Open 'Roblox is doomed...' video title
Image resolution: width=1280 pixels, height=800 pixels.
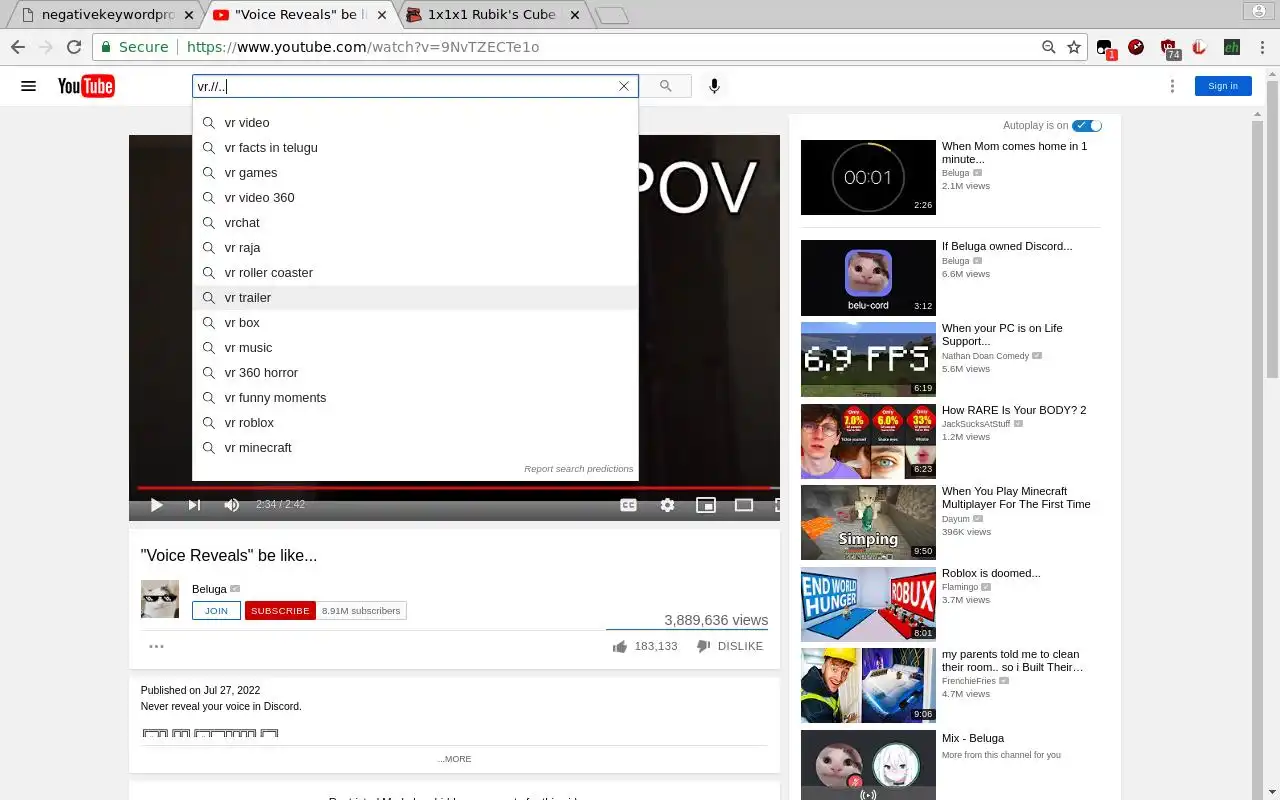point(991,573)
